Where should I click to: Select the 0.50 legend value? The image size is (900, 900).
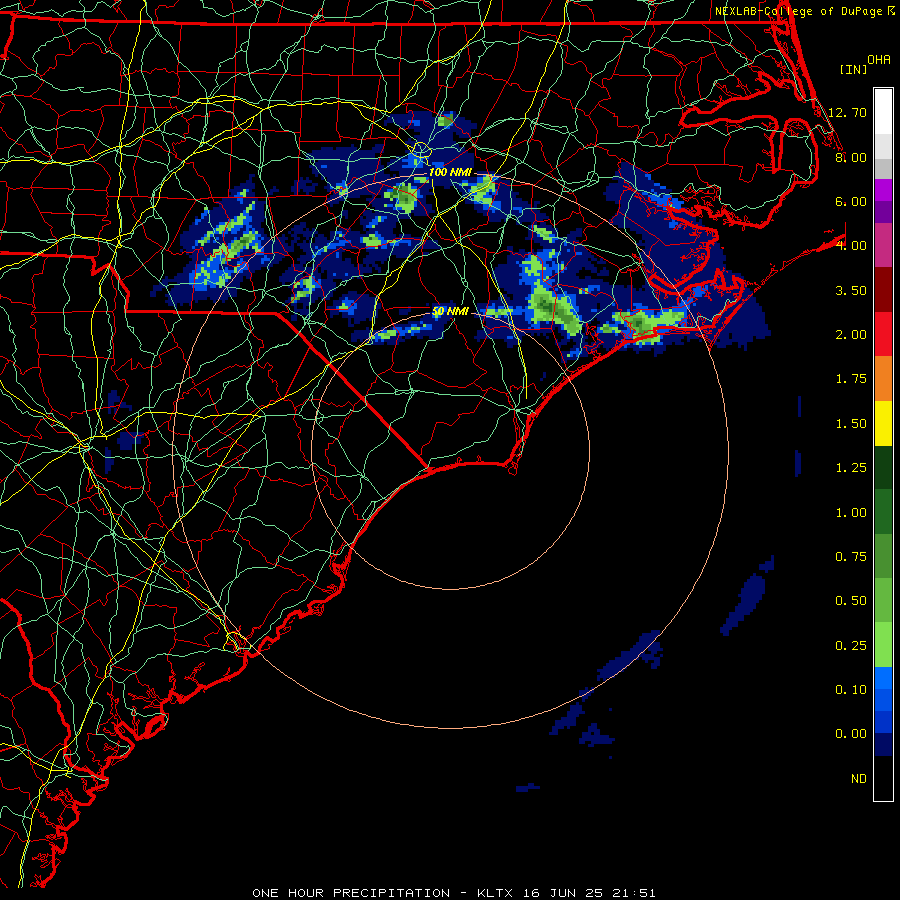pos(851,601)
